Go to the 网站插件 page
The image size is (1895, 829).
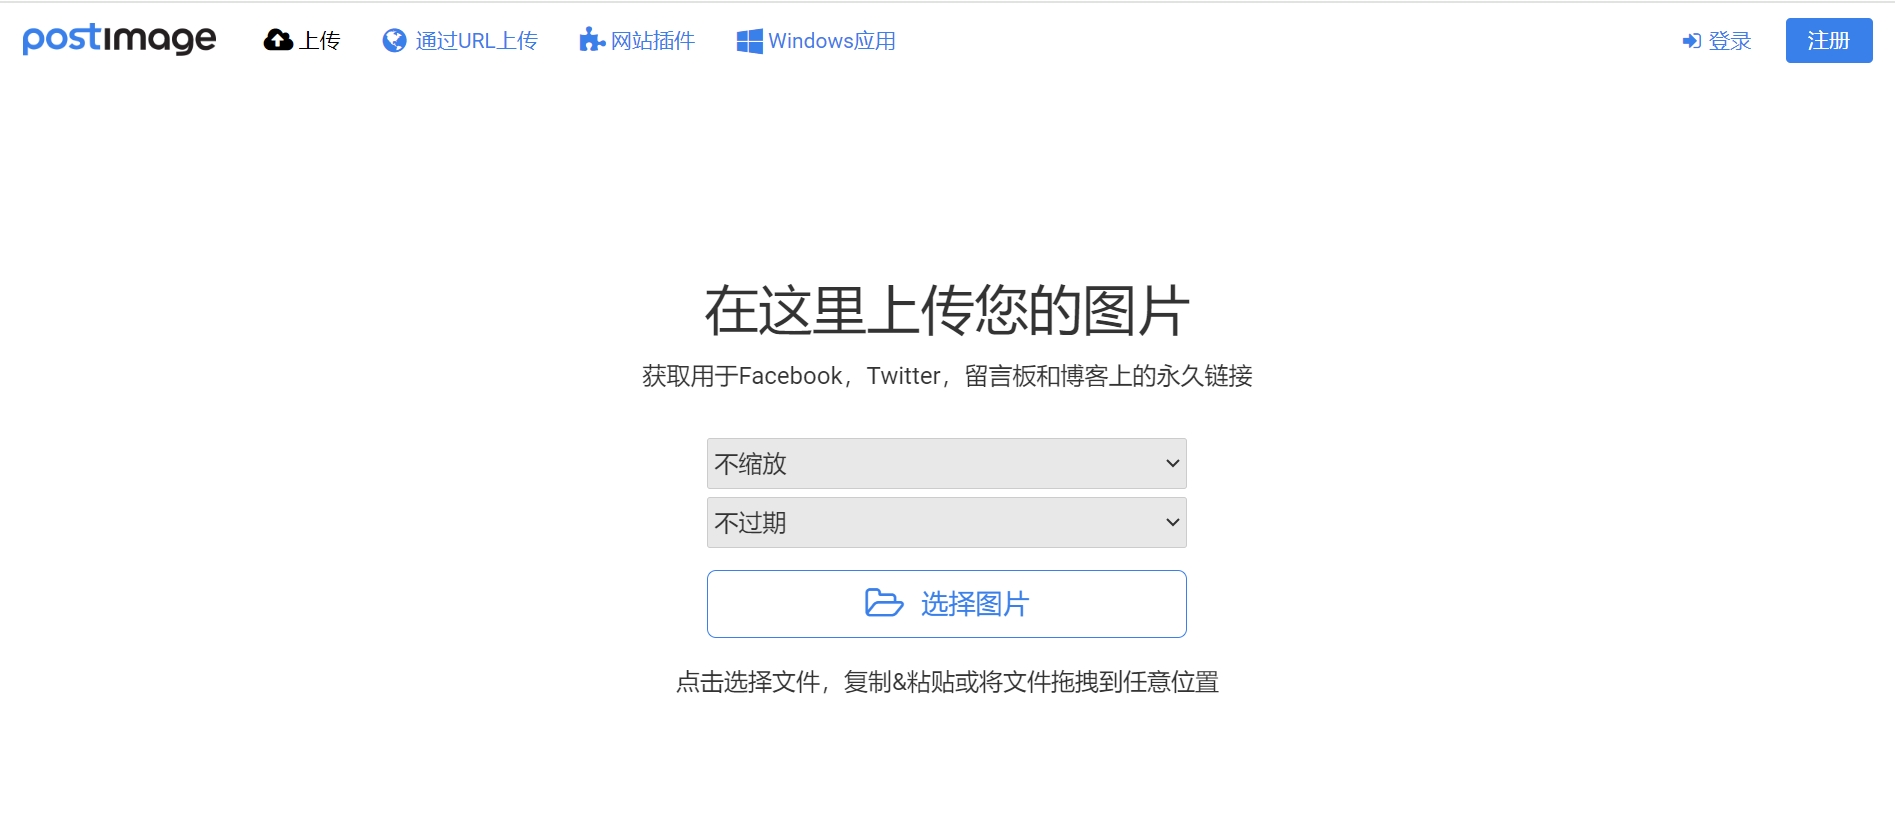(637, 40)
